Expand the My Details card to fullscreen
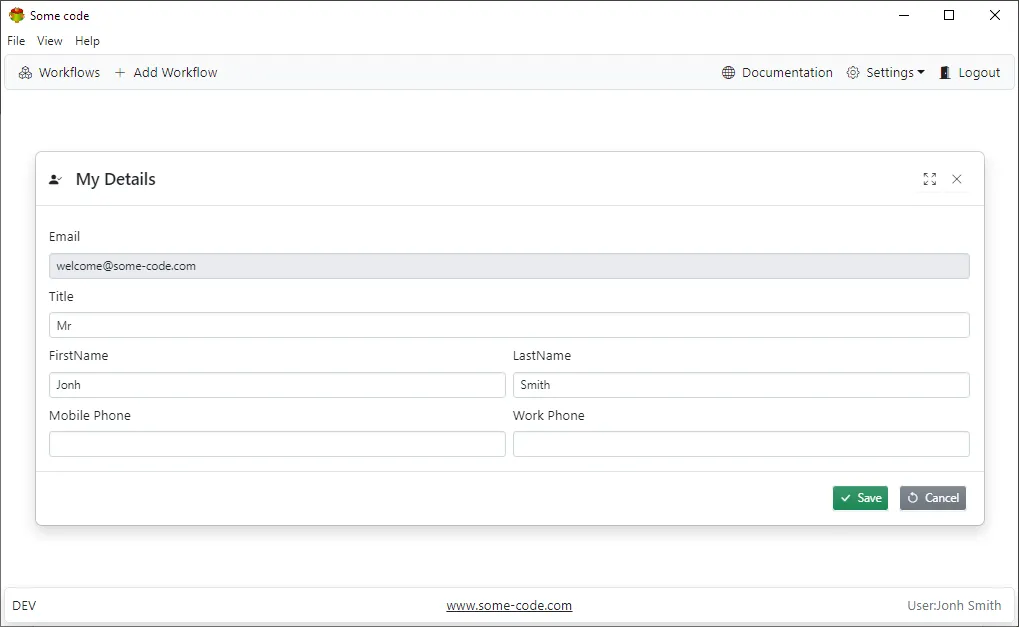The width and height of the screenshot is (1019, 627). click(x=929, y=178)
